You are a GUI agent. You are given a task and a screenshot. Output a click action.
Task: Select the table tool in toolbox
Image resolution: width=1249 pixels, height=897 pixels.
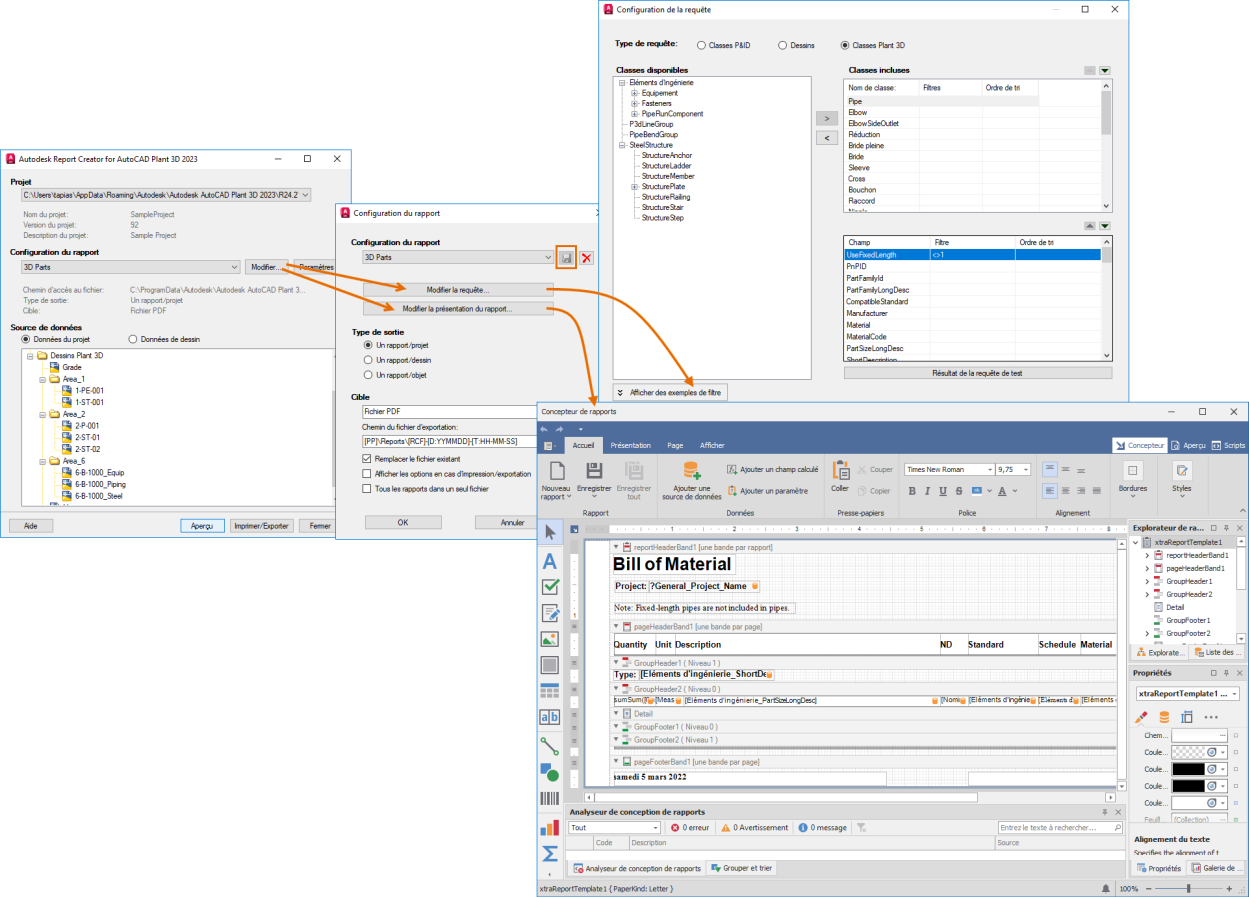tap(549, 691)
